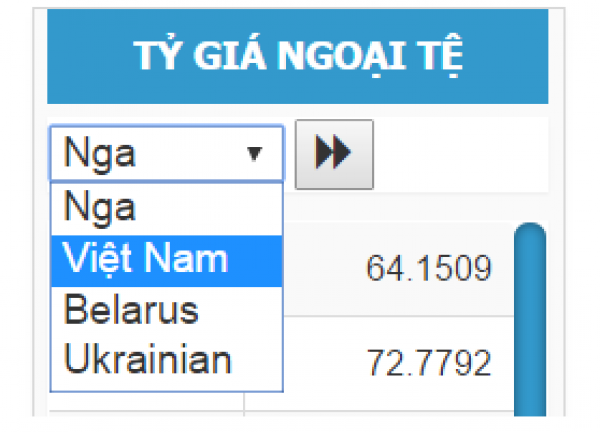Click the double-arrow go button

click(334, 154)
